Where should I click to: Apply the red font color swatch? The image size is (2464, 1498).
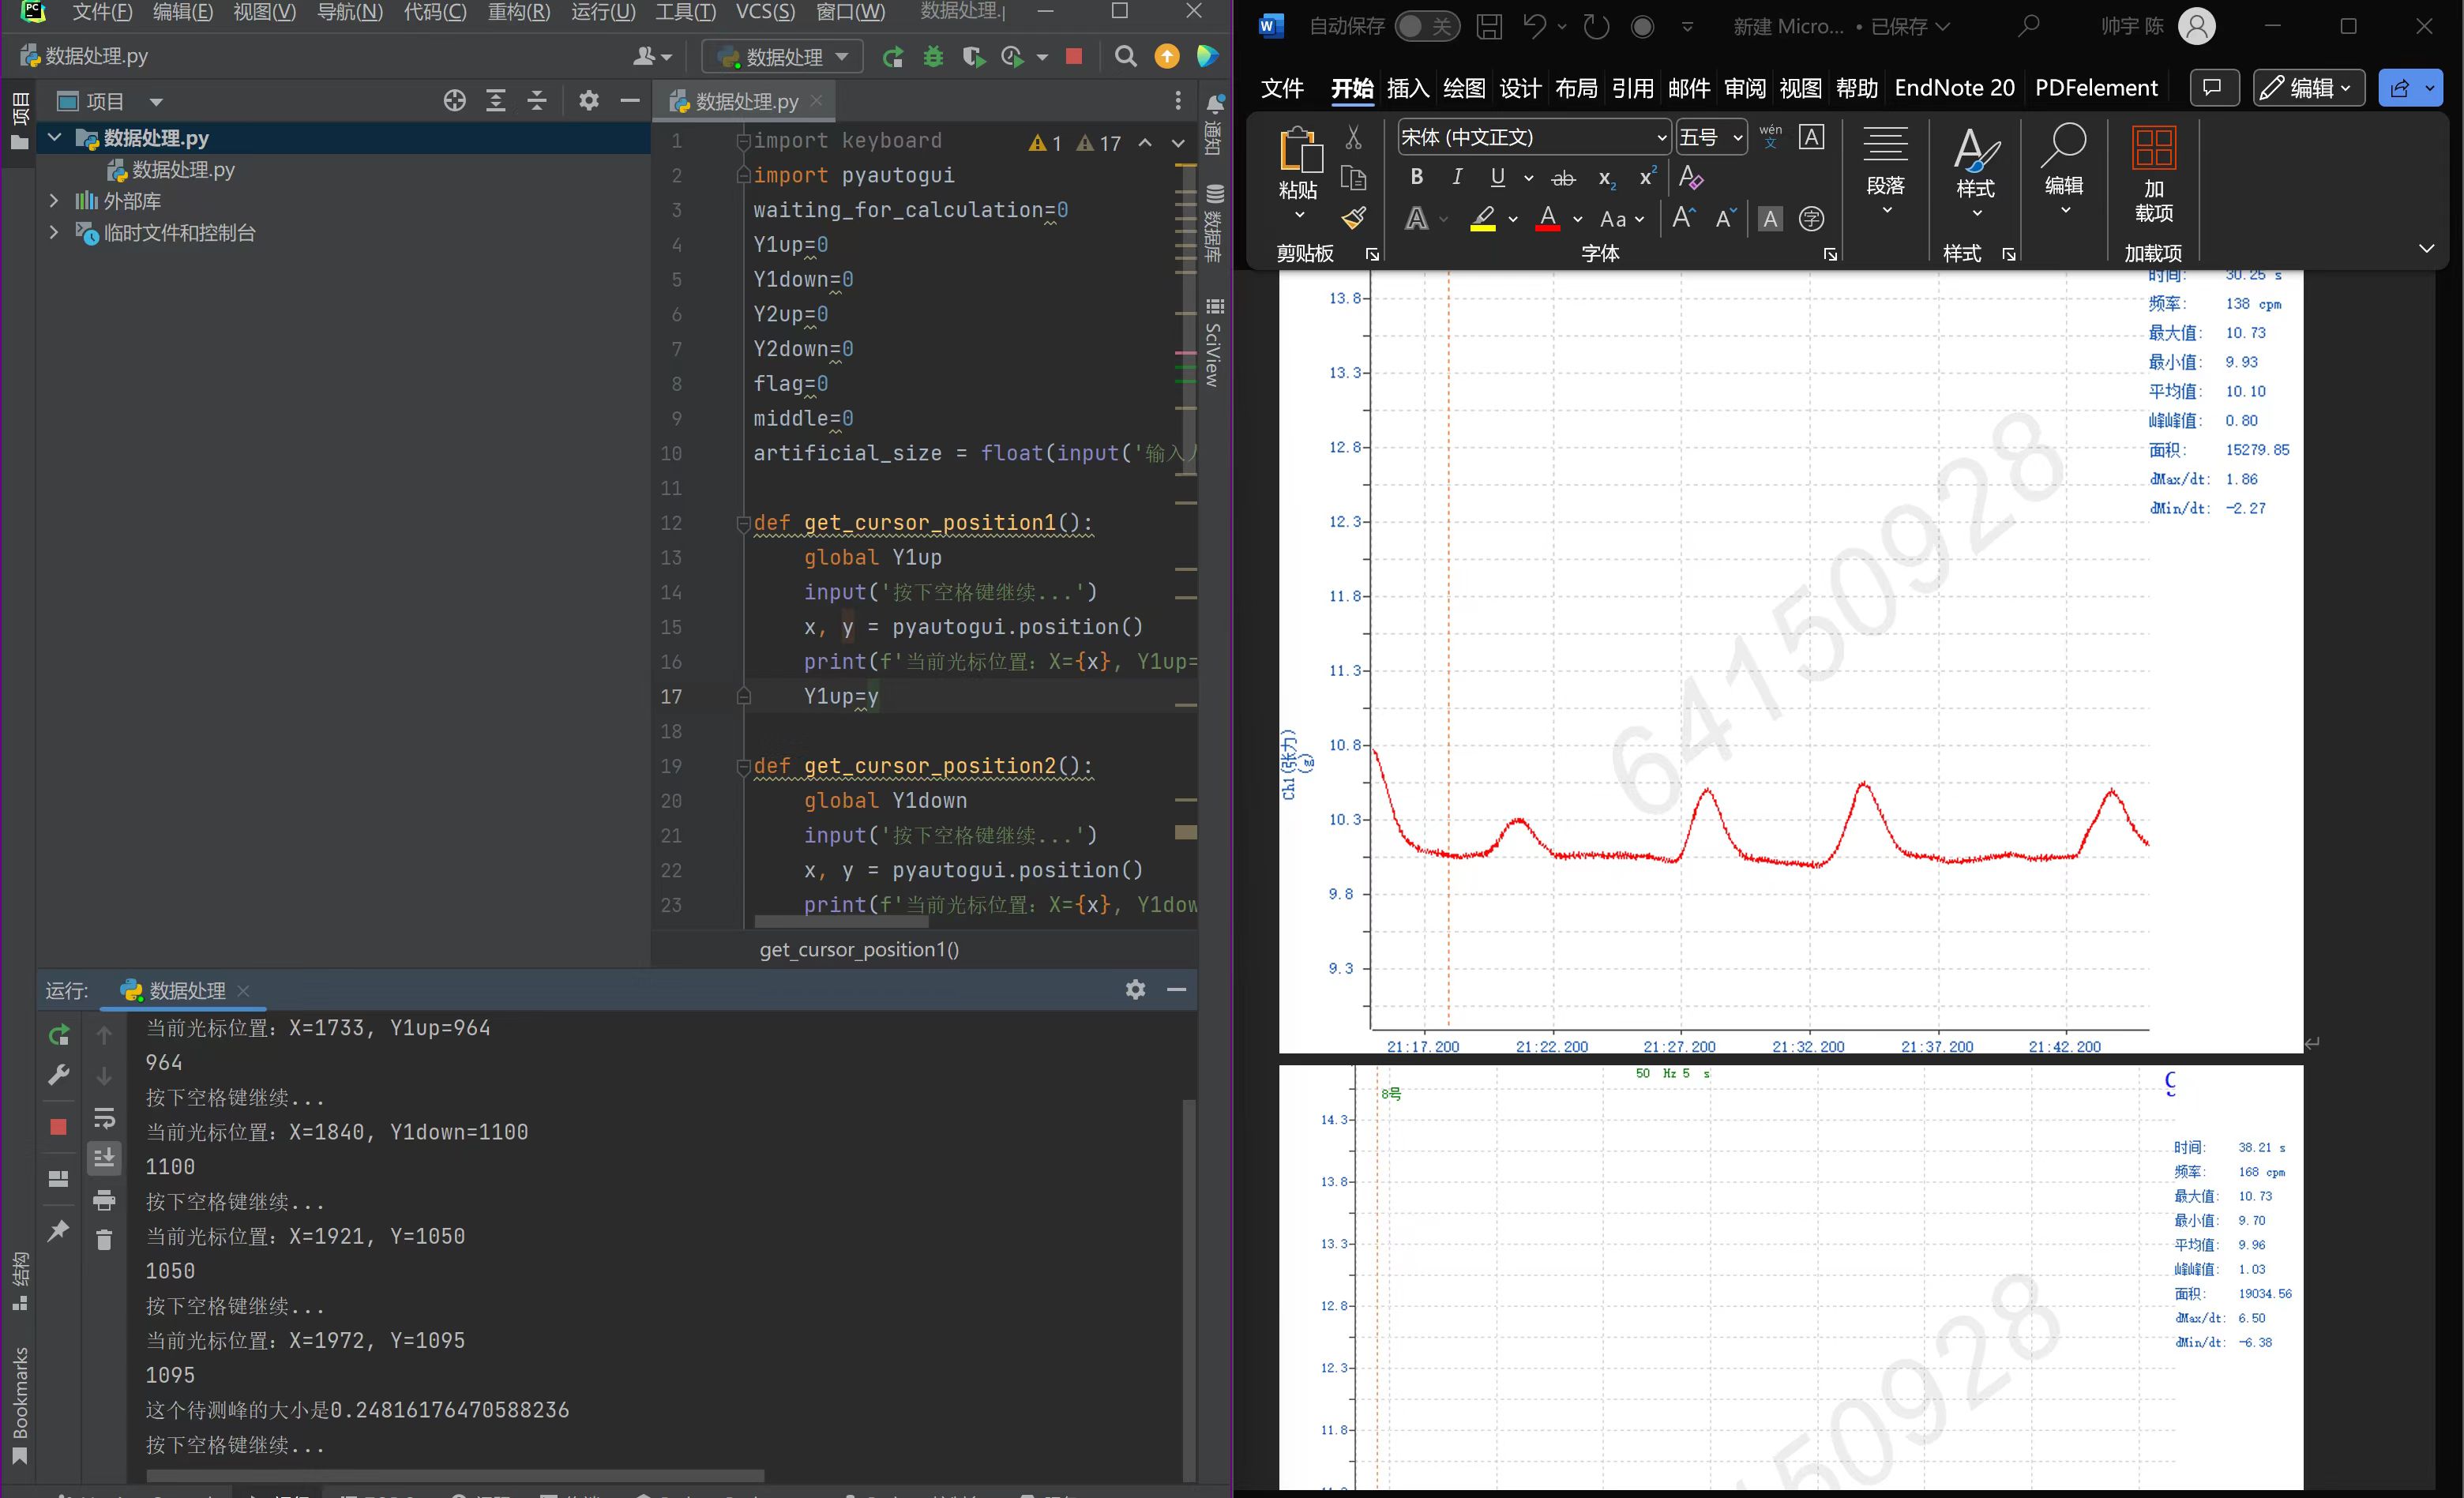(1548, 219)
